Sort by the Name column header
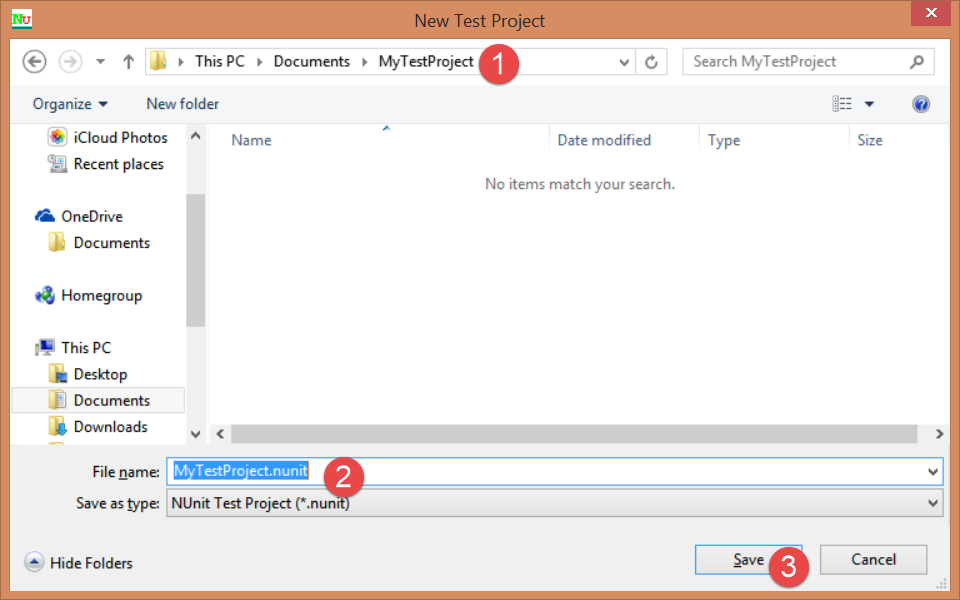Viewport: 960px width, 600px height. coord(251,140)
